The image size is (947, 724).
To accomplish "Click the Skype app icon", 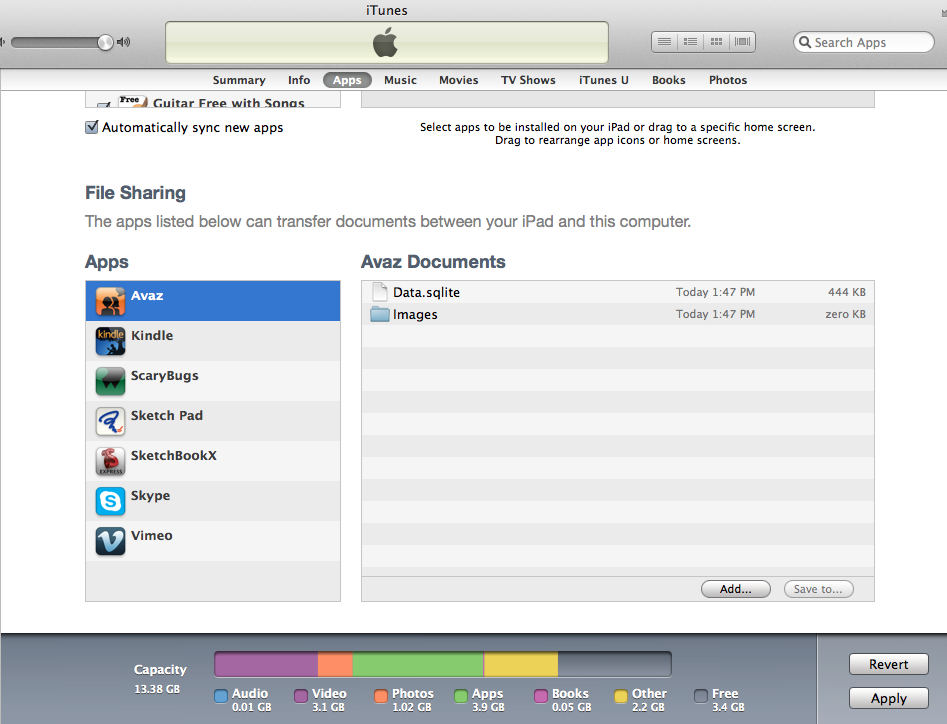I will (110, 501).
